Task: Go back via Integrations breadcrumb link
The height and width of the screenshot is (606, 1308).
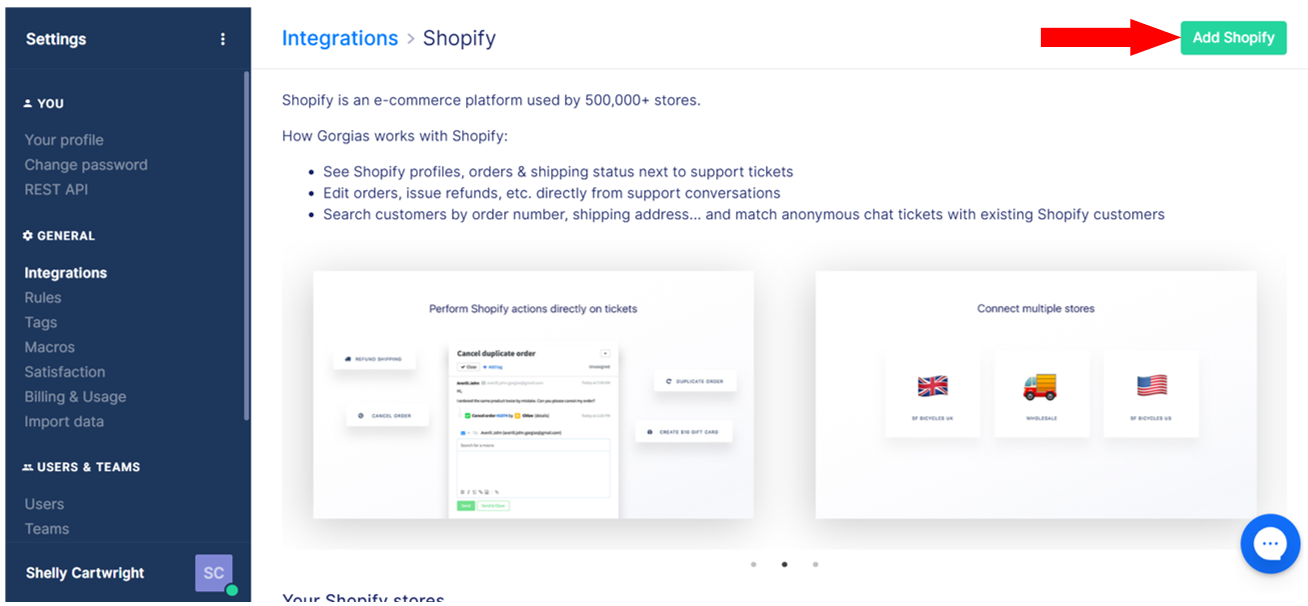Action: pos(340,38)
